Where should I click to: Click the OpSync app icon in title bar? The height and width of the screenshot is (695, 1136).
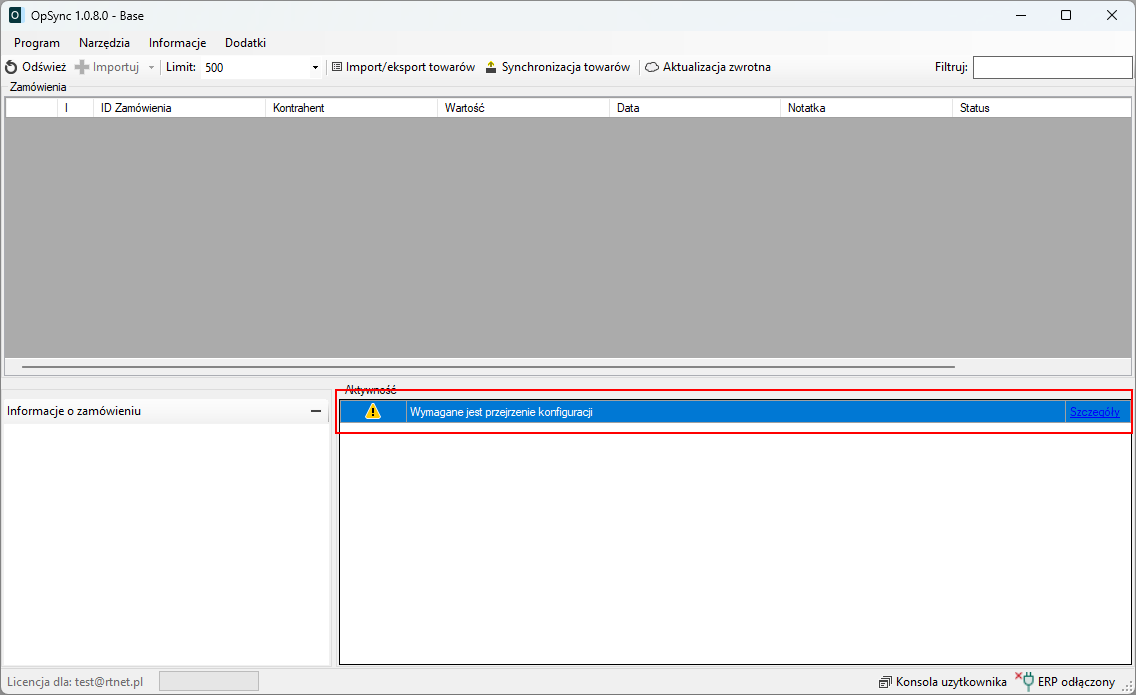pyautogui.click(x=15, y=15)
